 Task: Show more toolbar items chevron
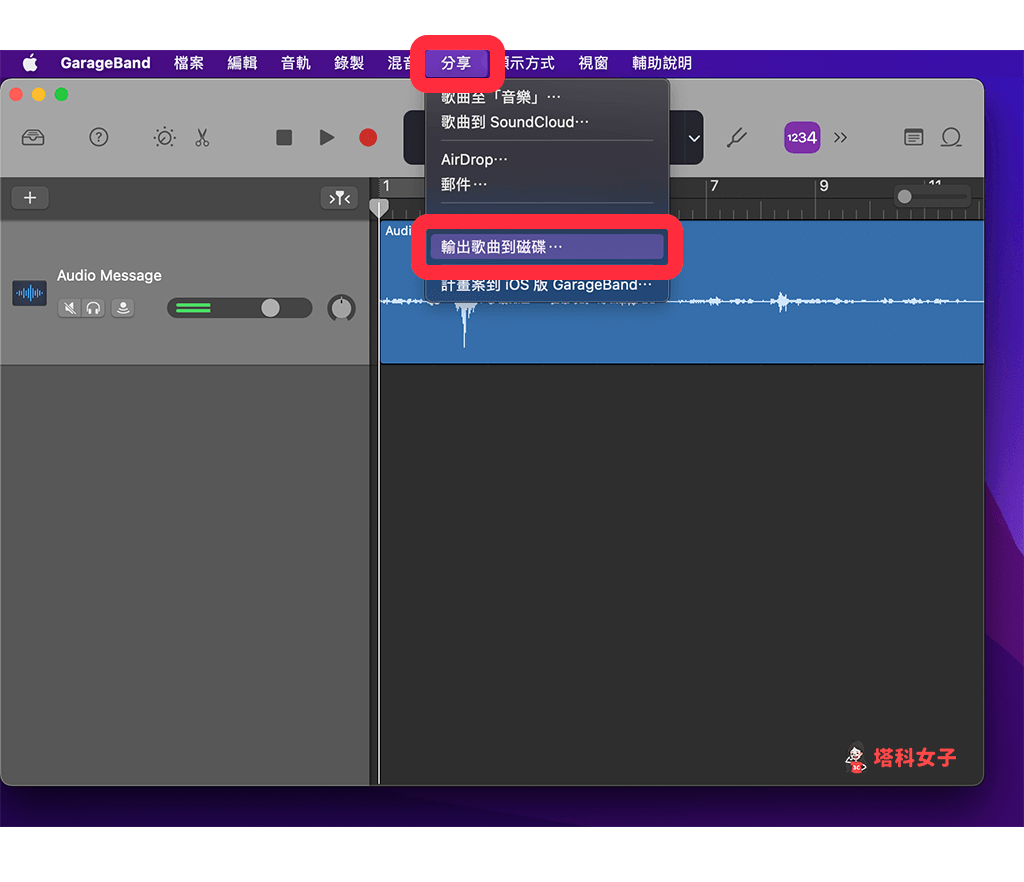point(840,138)
